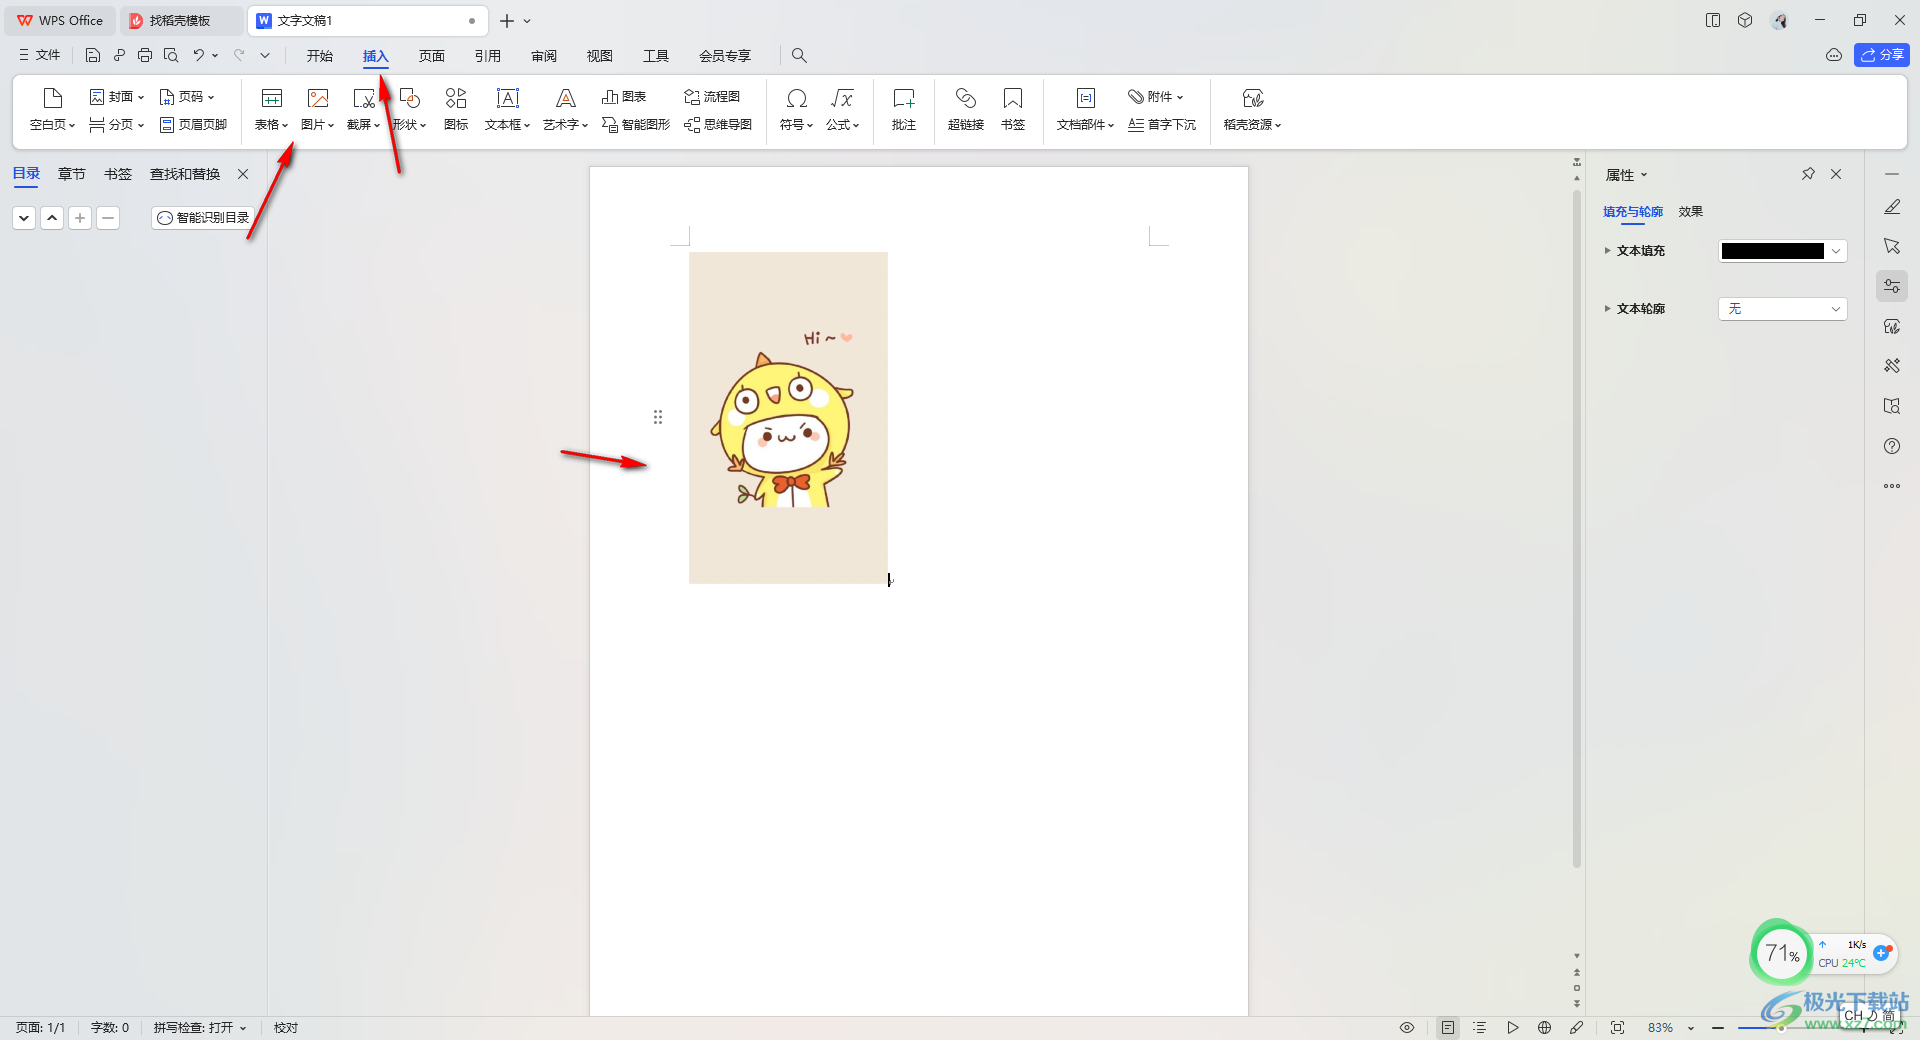
Task: Click the 智能识别目录 button
Action: [x=203, y=217]
